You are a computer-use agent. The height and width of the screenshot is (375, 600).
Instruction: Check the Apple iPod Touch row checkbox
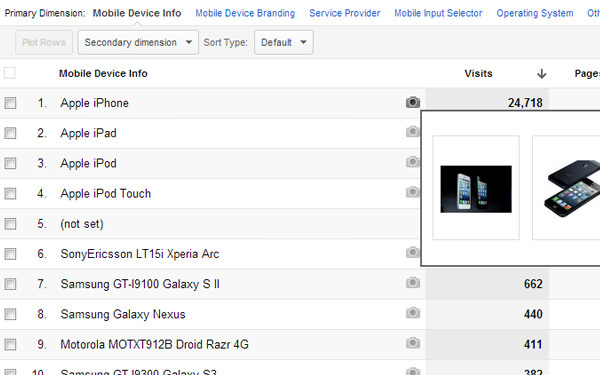(x=10, y=193)
